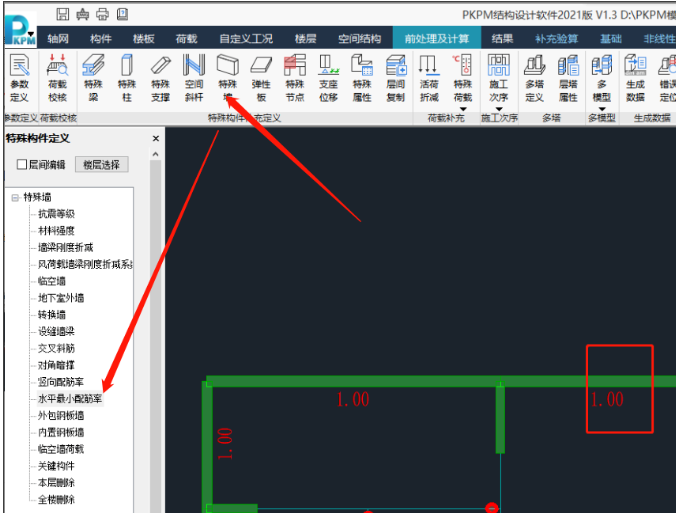Select 内置钢板墙 in the tree
This screenshot has width=676, height=513.
61,432
